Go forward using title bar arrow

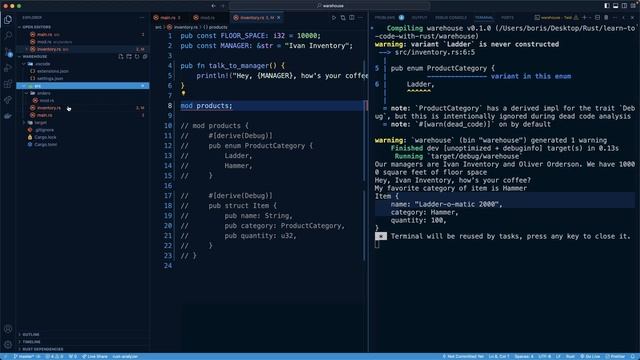[222, 6]
